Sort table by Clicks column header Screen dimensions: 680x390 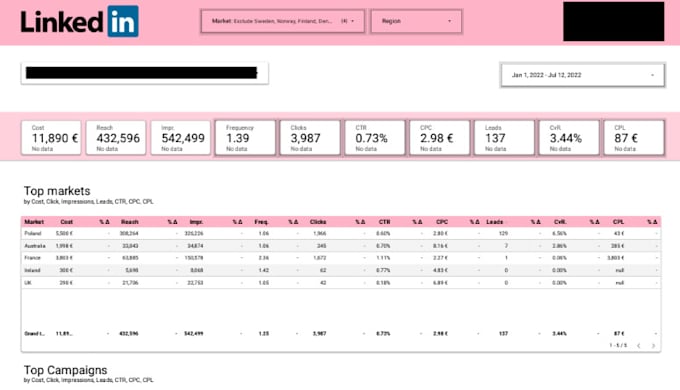(318, 222)
